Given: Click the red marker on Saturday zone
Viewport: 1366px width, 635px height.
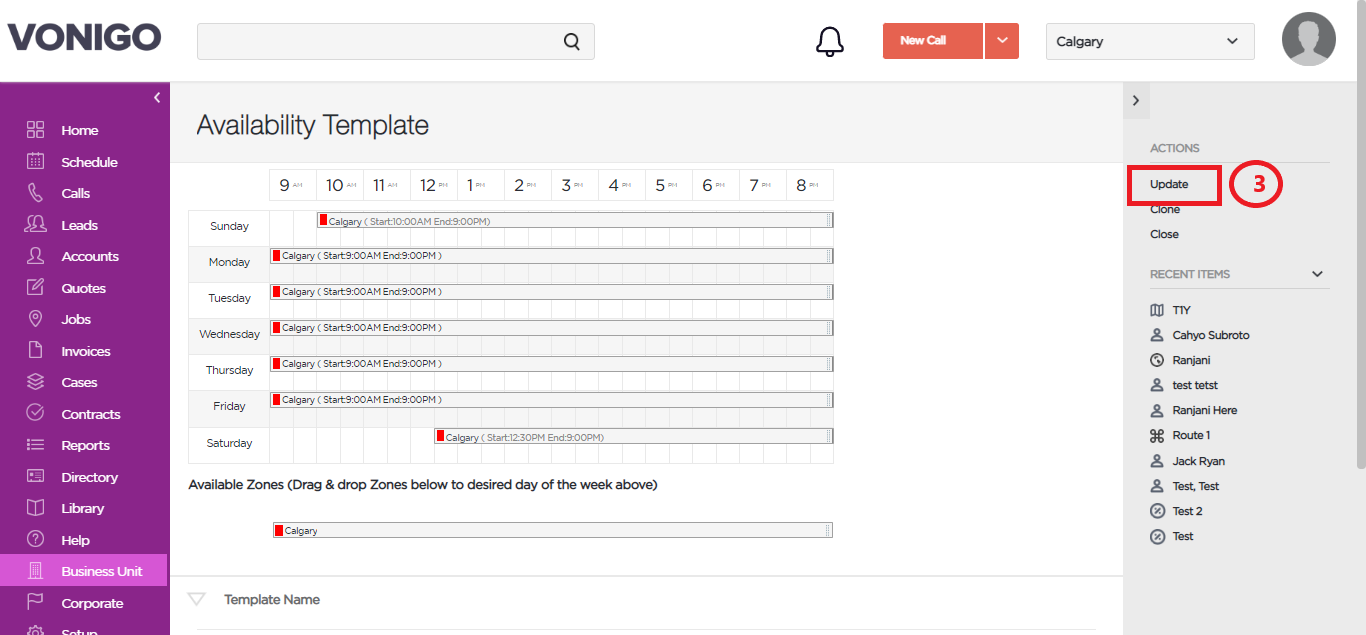Looking at the screenshot, I should pos(440,435).
